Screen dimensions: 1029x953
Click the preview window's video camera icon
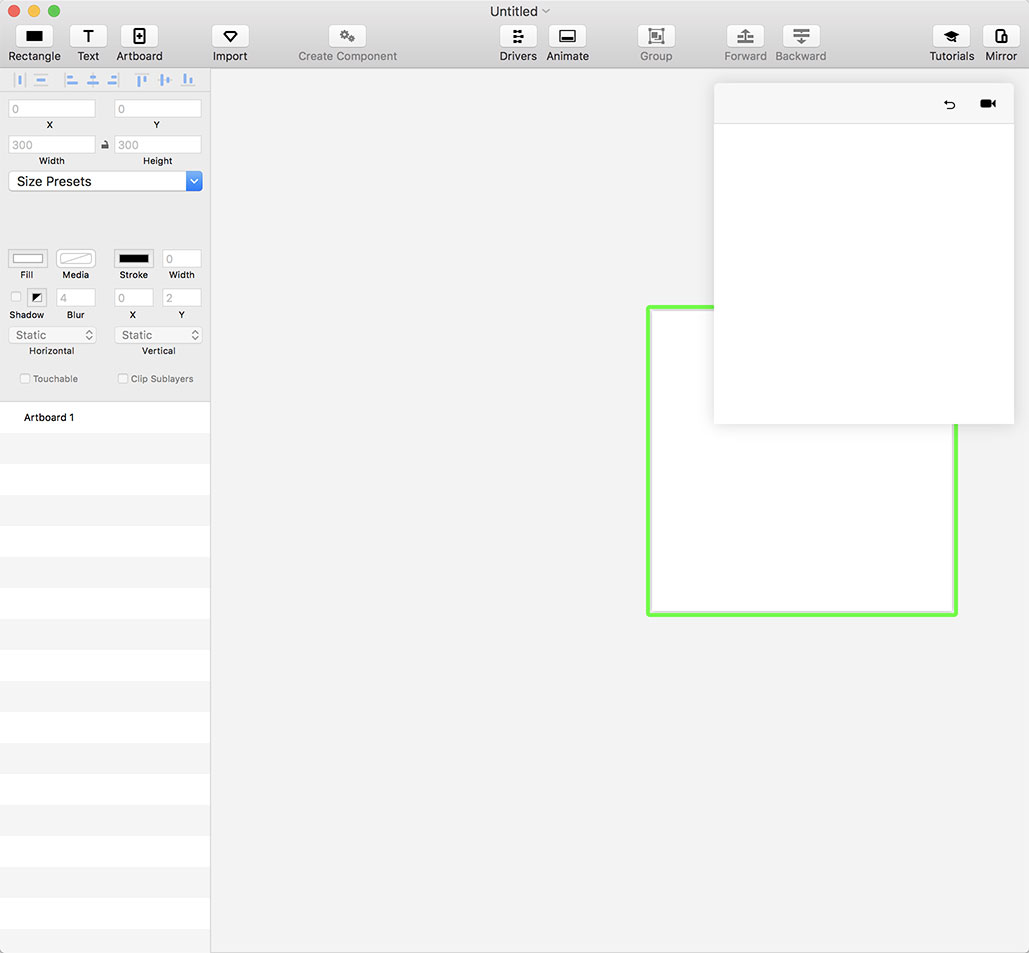pos(988,104)
